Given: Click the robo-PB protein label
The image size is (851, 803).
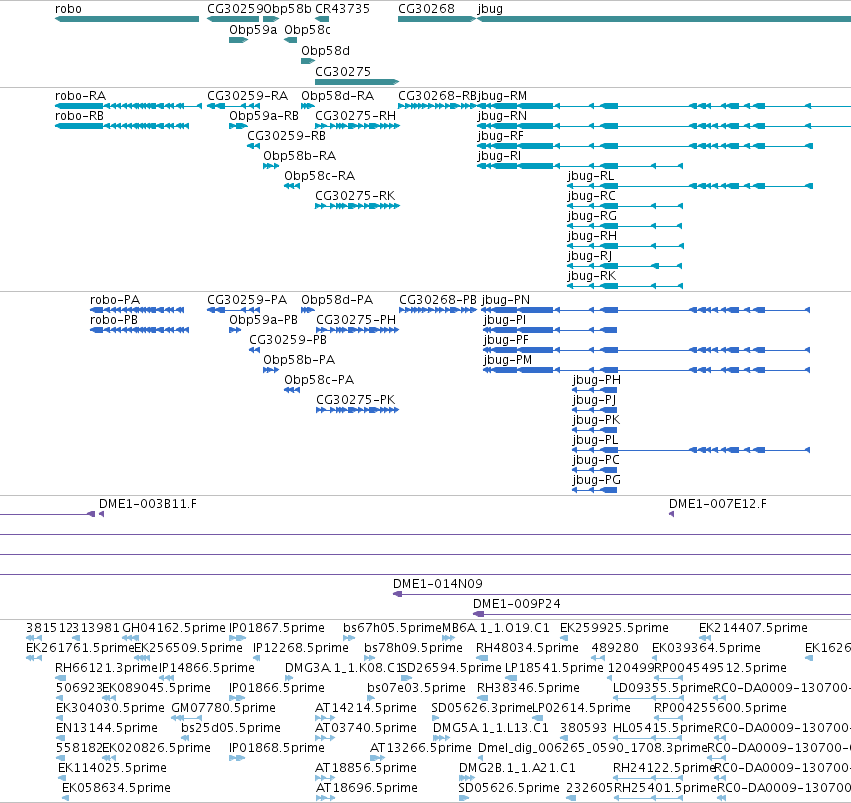Looking at the screenshot, I should pyautogui.click(x=114, y=320).
